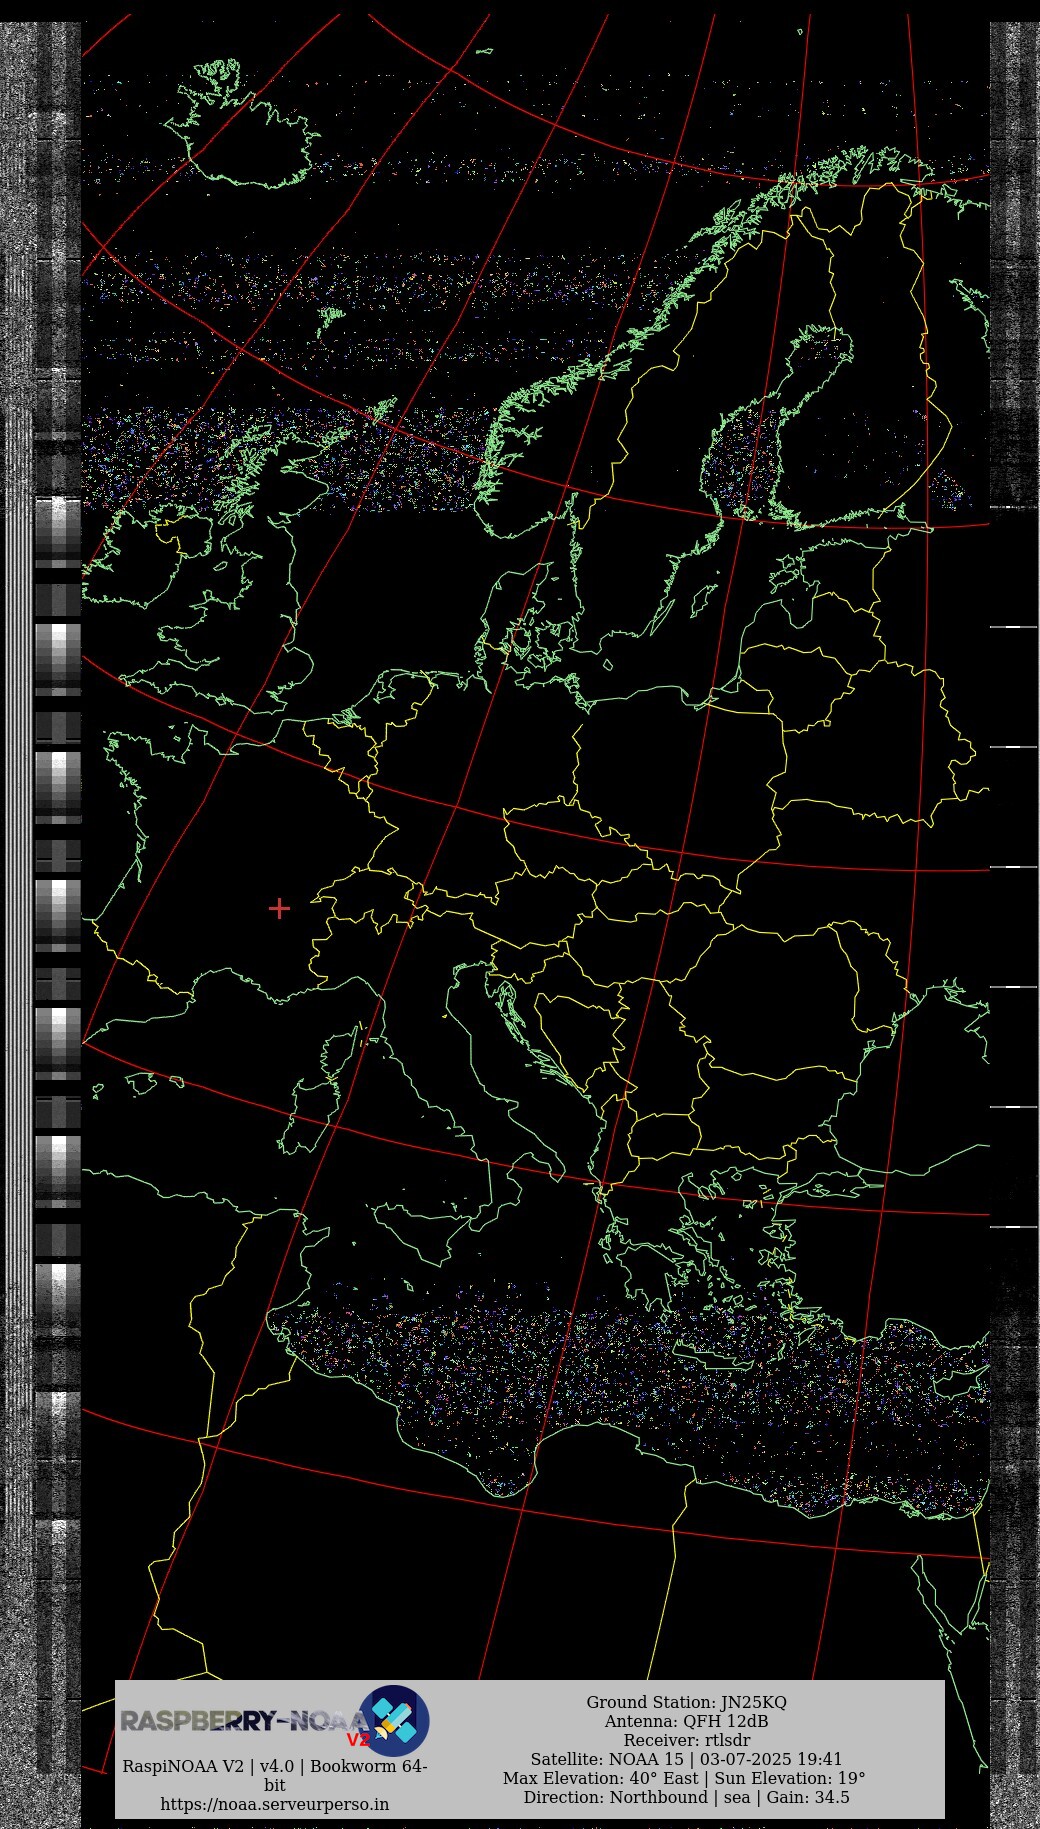Open the noaa.serveurperso.in link
The height and width of the screenshot is (1829, 1040).
click(x=275, y=1804)
